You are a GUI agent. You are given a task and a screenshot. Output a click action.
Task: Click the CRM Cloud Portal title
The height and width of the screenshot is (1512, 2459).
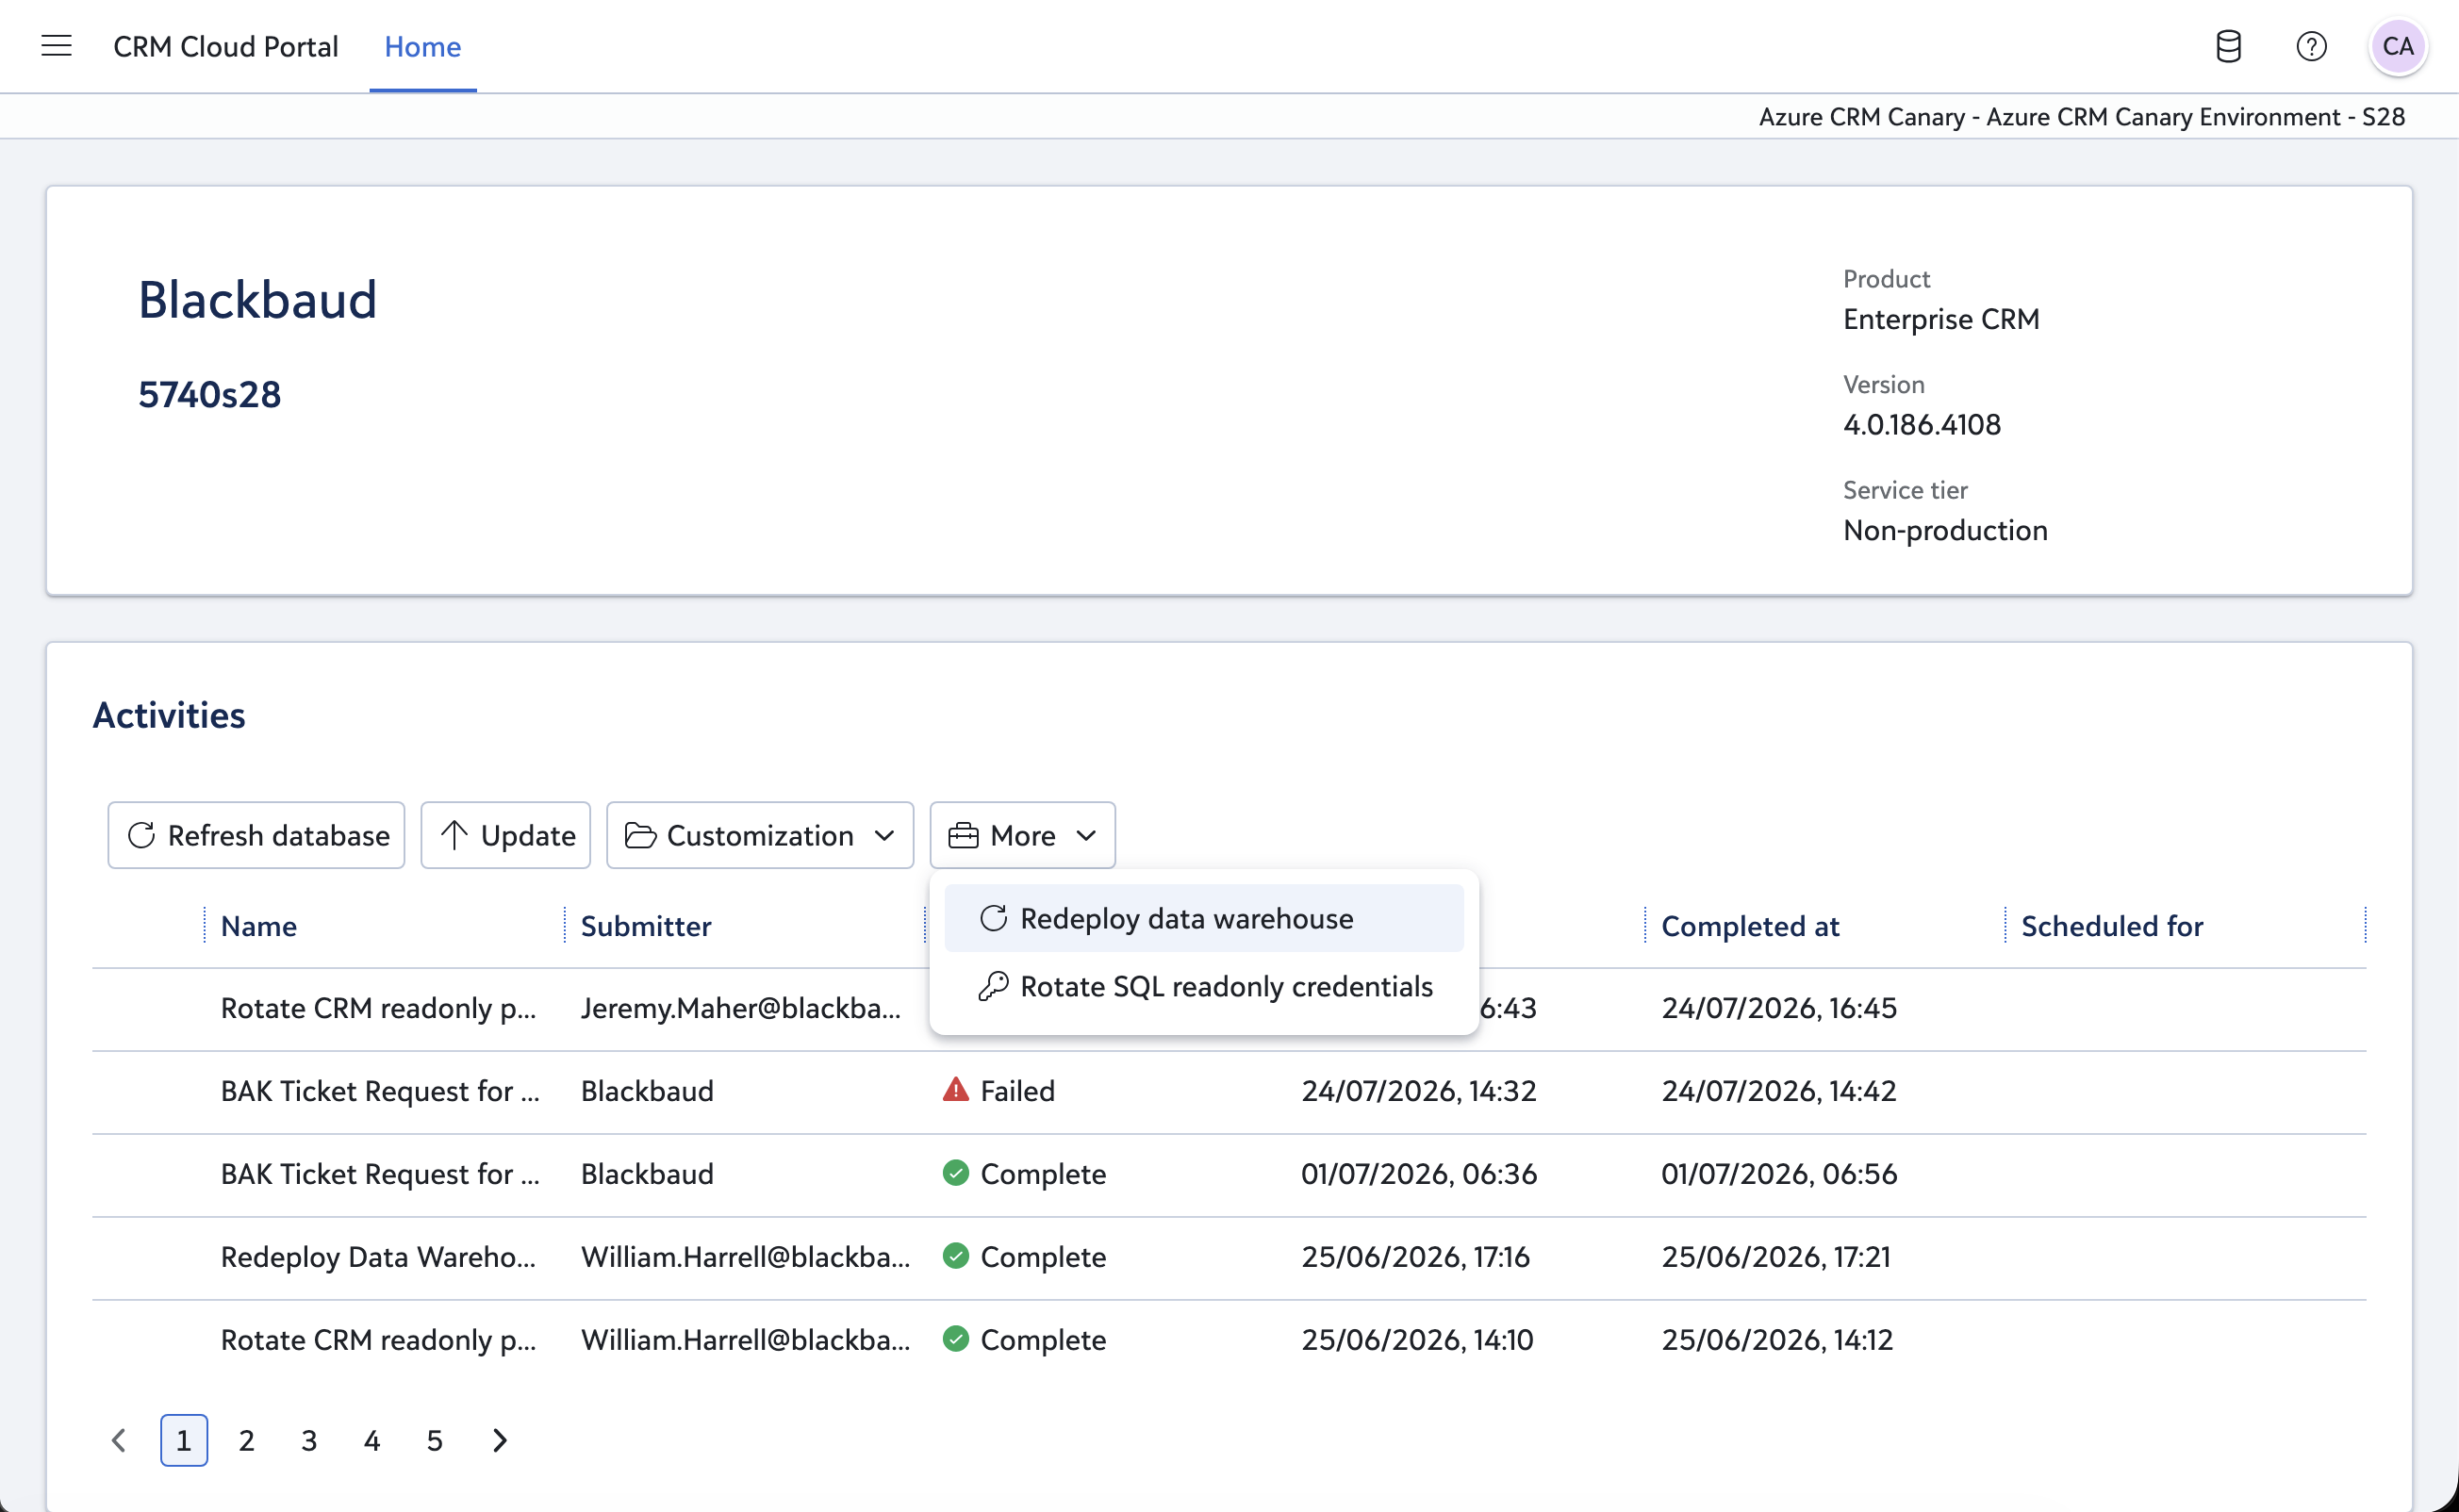tap(226, 47)
